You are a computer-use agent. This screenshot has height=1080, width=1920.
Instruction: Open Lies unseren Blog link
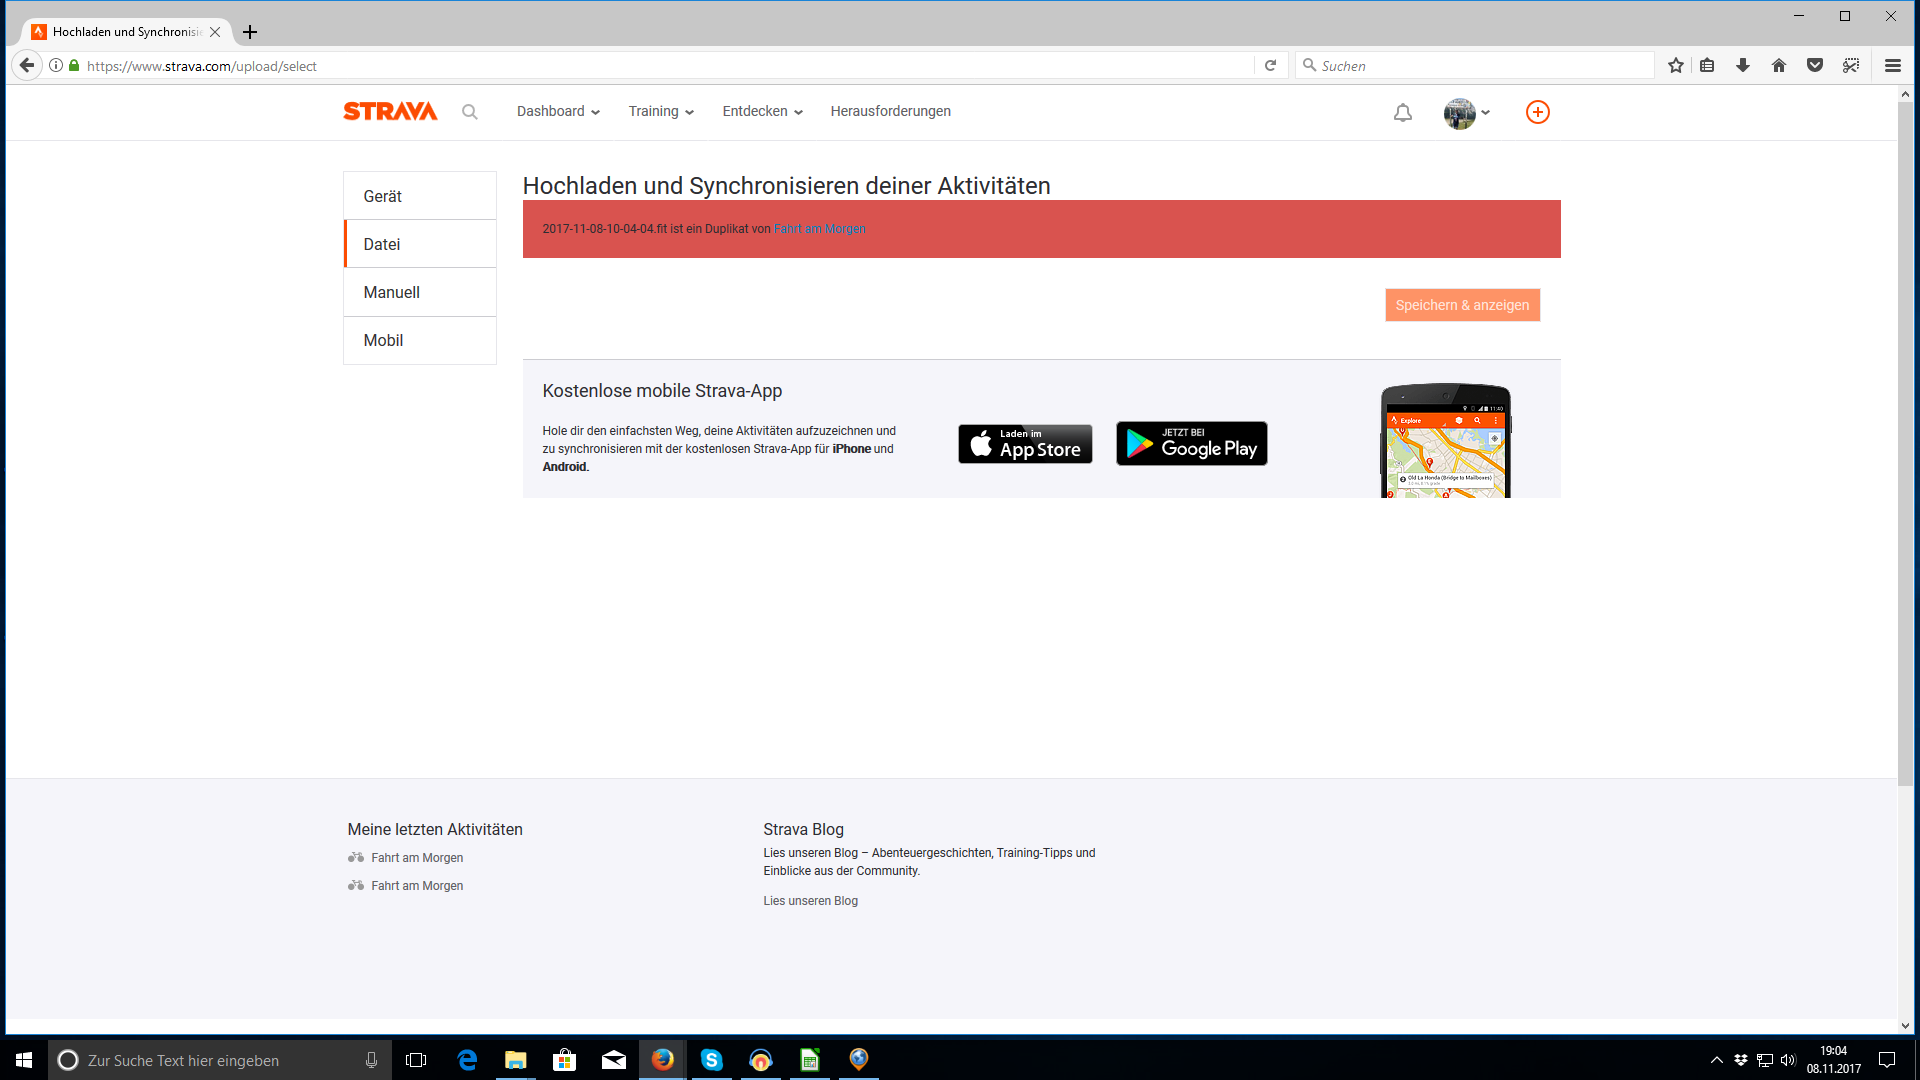(810, 901)
